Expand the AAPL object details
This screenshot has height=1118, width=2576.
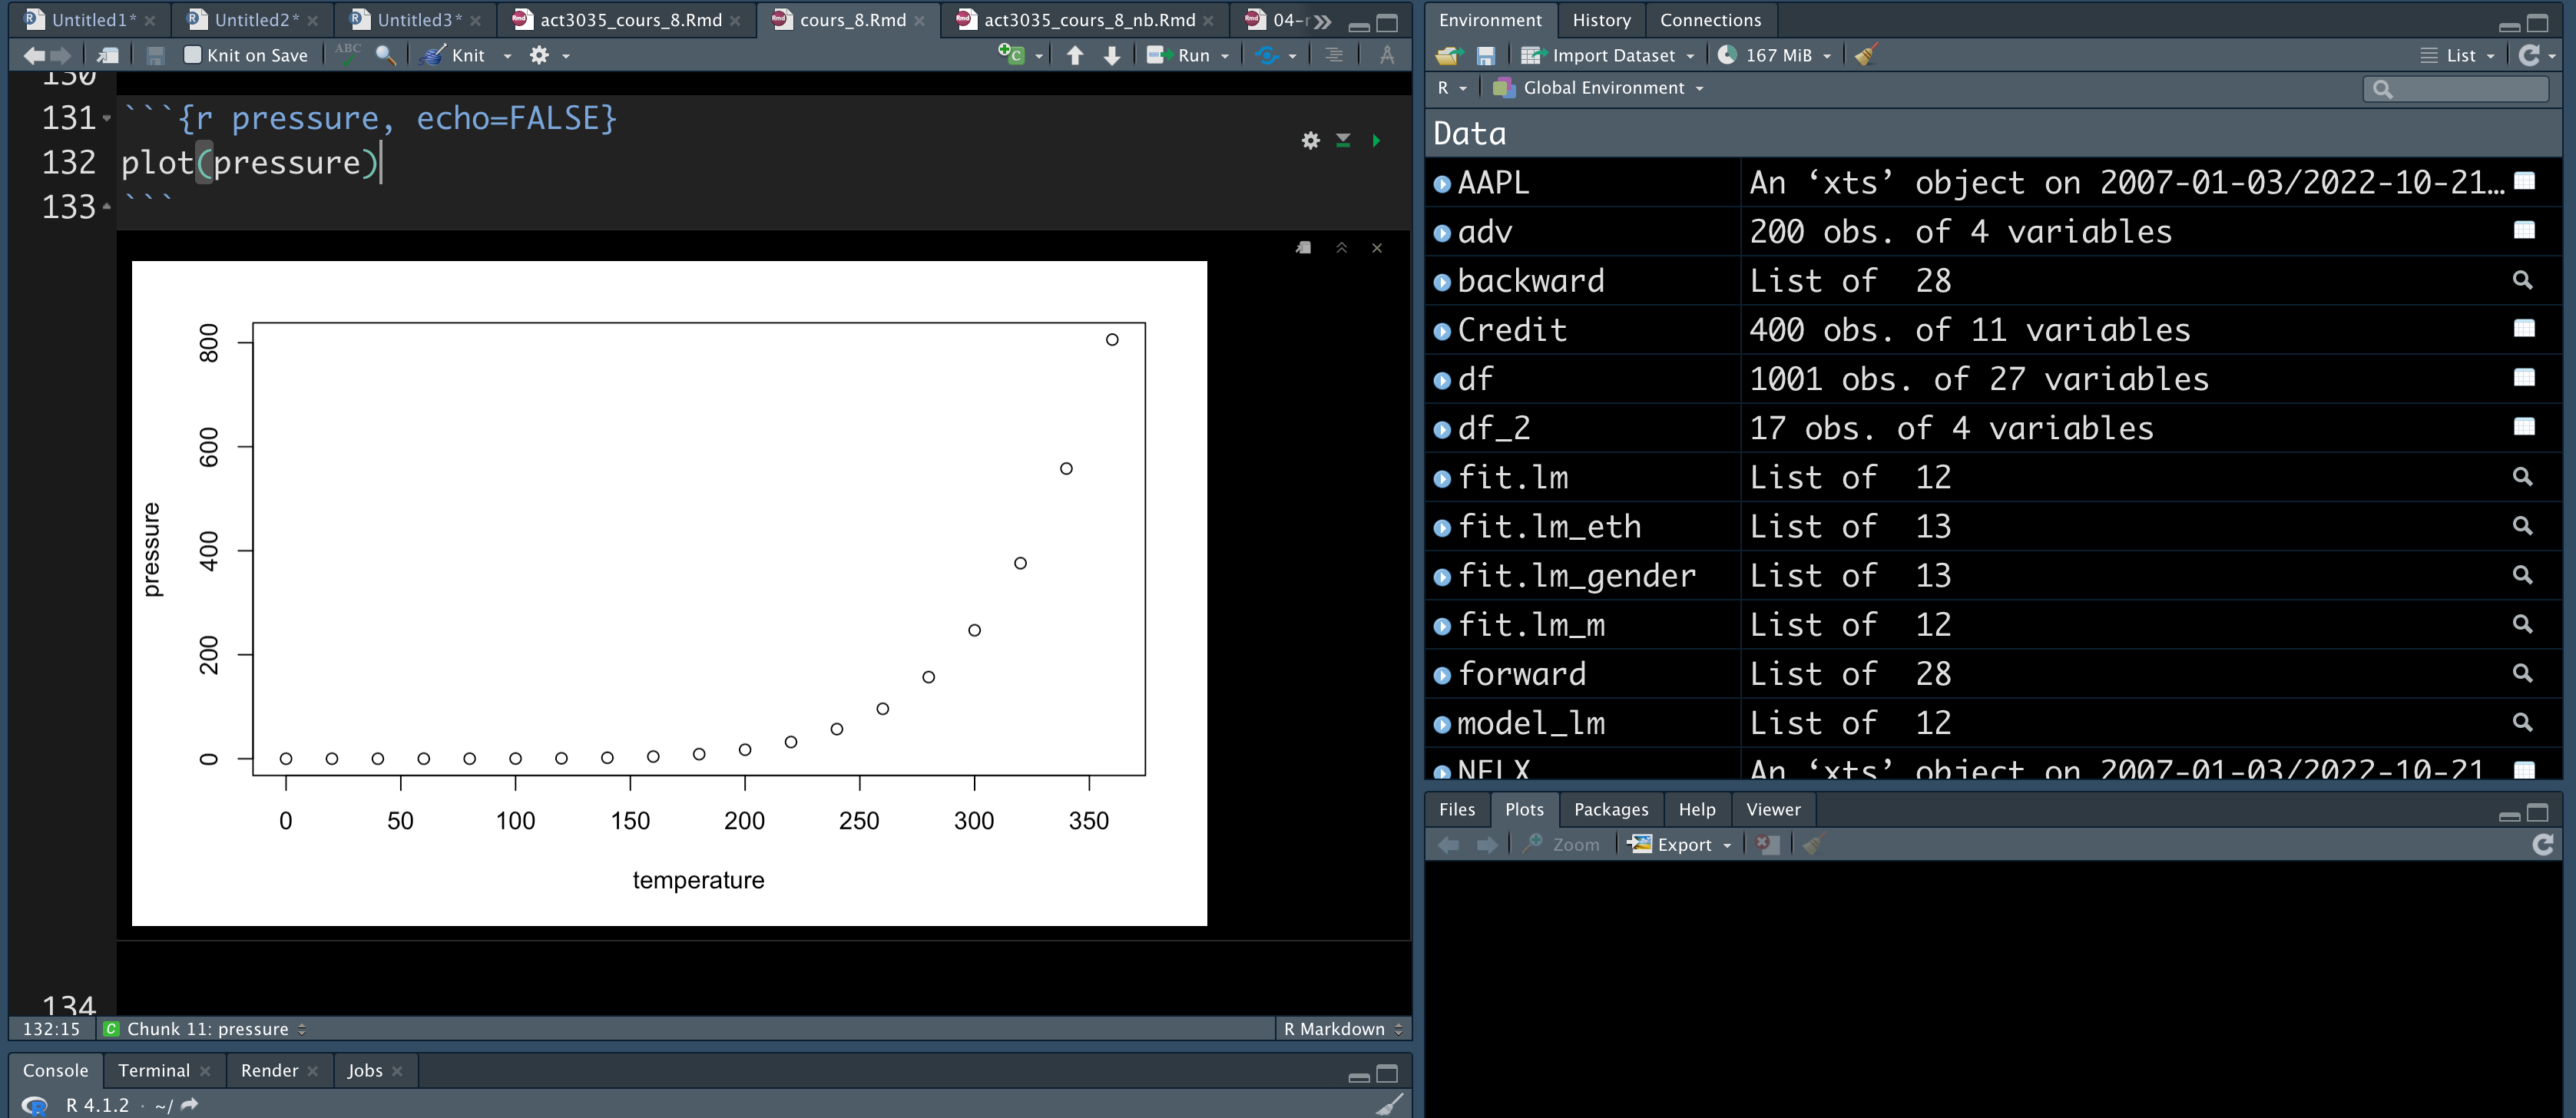click(1442, 184)
